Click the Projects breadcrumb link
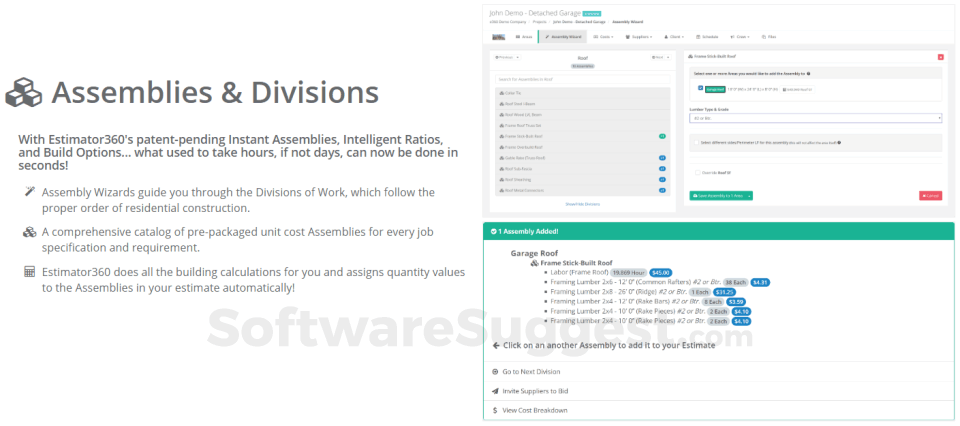The width and height of the screenshot is (960, 426). click(x=539, y=21)
